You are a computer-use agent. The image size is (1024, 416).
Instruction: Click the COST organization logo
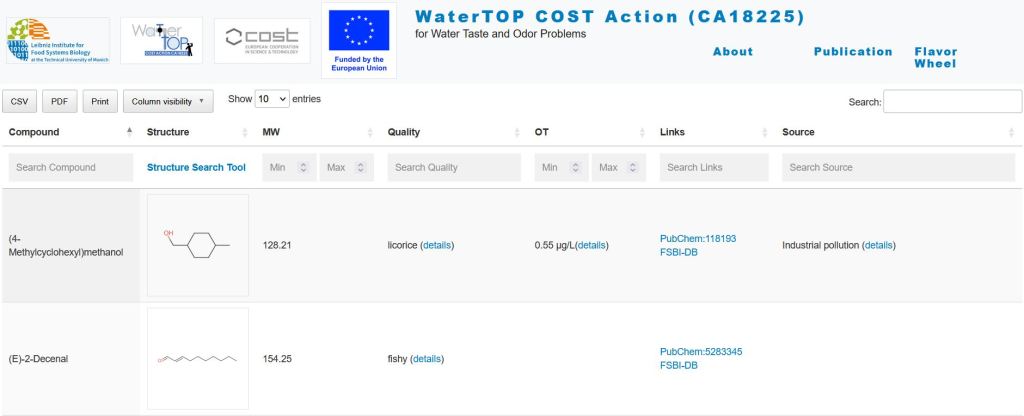262,40
